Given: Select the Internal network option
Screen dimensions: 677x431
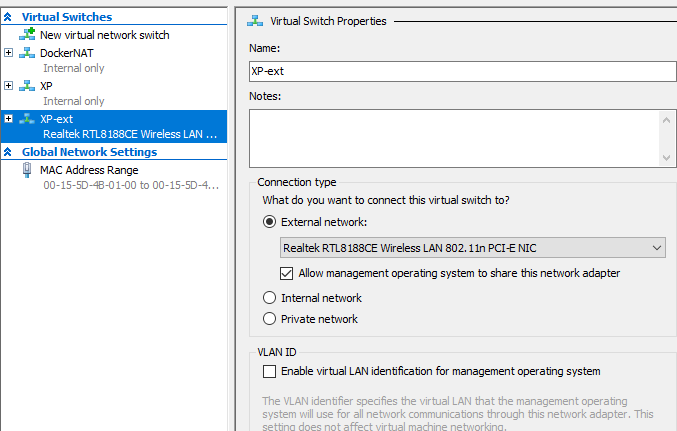Looking at the screenshot, I should [268, 298].
